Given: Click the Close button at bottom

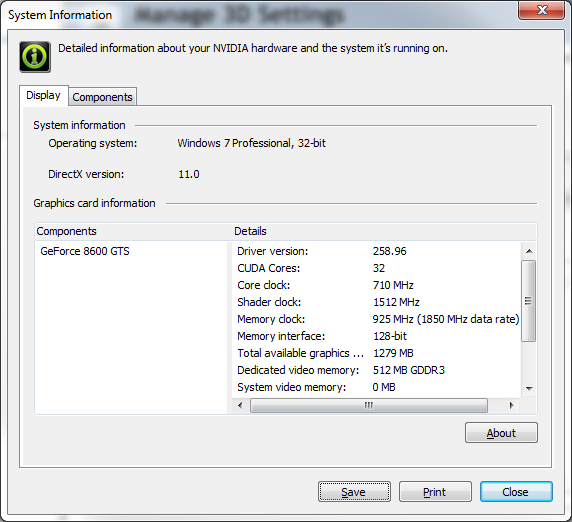Looking at the screenshot, I should coord(516,492).
